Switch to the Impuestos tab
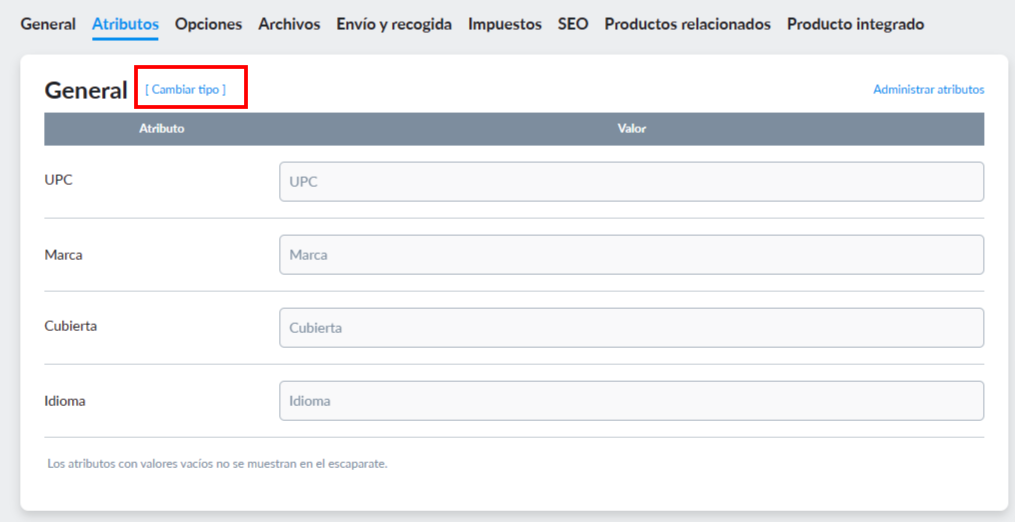1015x522 pixels. 505,25
